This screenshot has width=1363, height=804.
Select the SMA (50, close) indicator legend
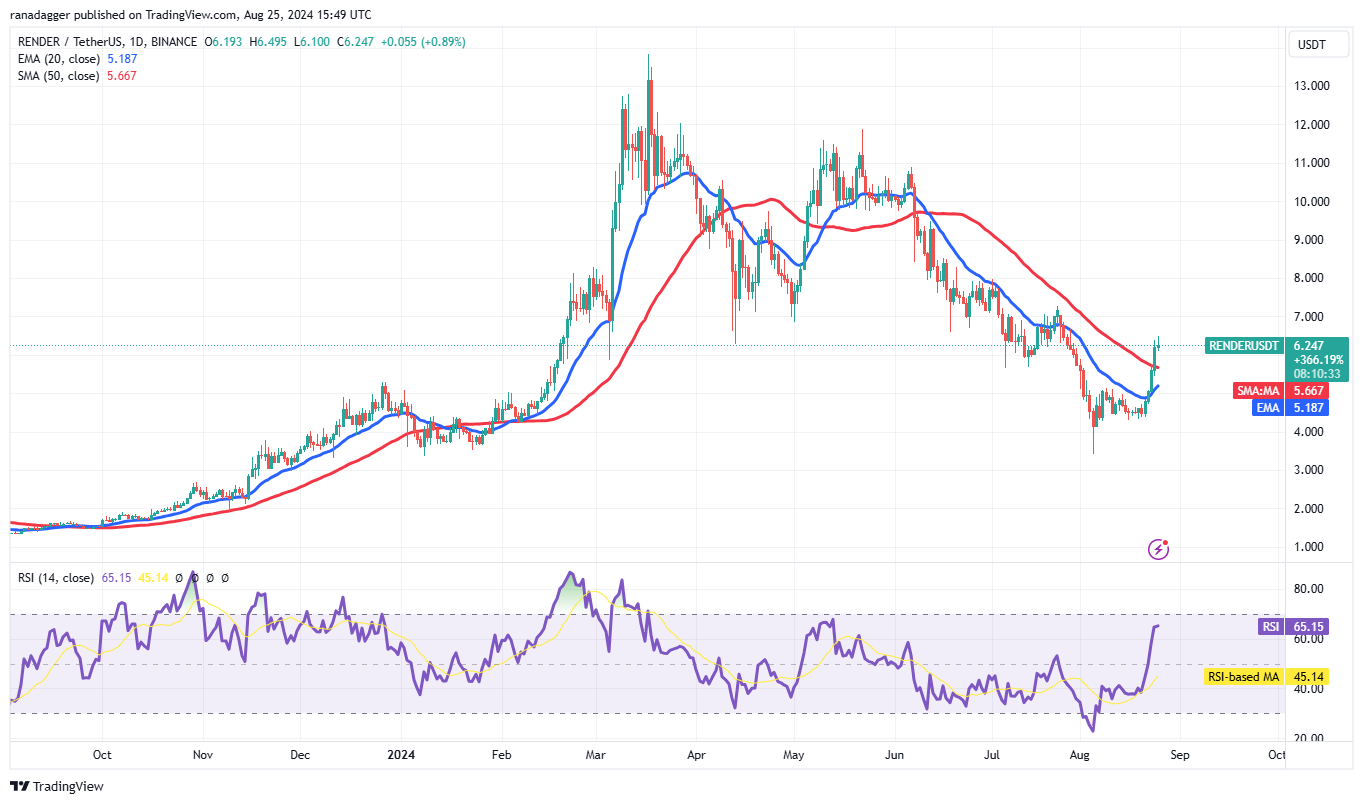57,76
